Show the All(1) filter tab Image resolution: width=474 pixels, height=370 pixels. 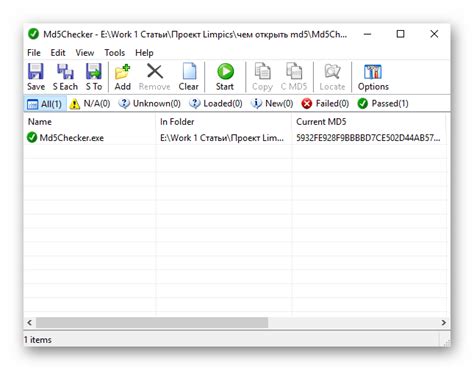(x=45, y=104)
